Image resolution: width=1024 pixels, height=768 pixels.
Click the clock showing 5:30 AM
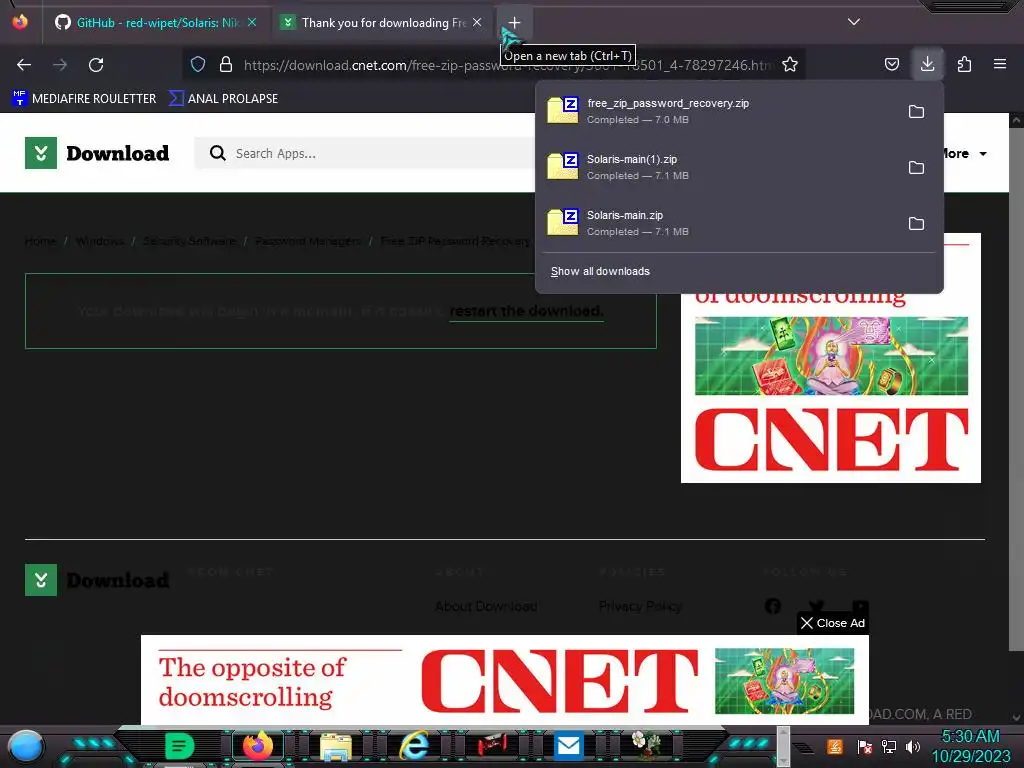pyautogui.click(x=970, y=737)
